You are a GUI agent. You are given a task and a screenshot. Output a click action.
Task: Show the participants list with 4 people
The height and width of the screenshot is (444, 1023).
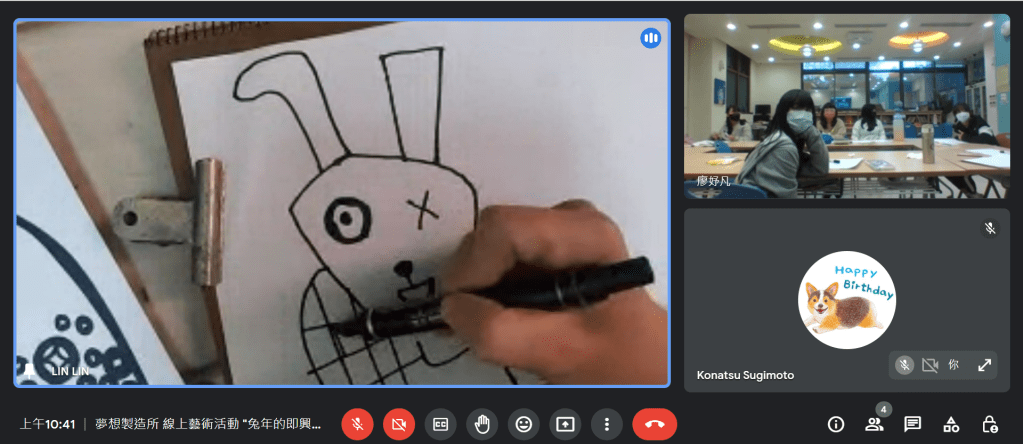pos(874,424)
